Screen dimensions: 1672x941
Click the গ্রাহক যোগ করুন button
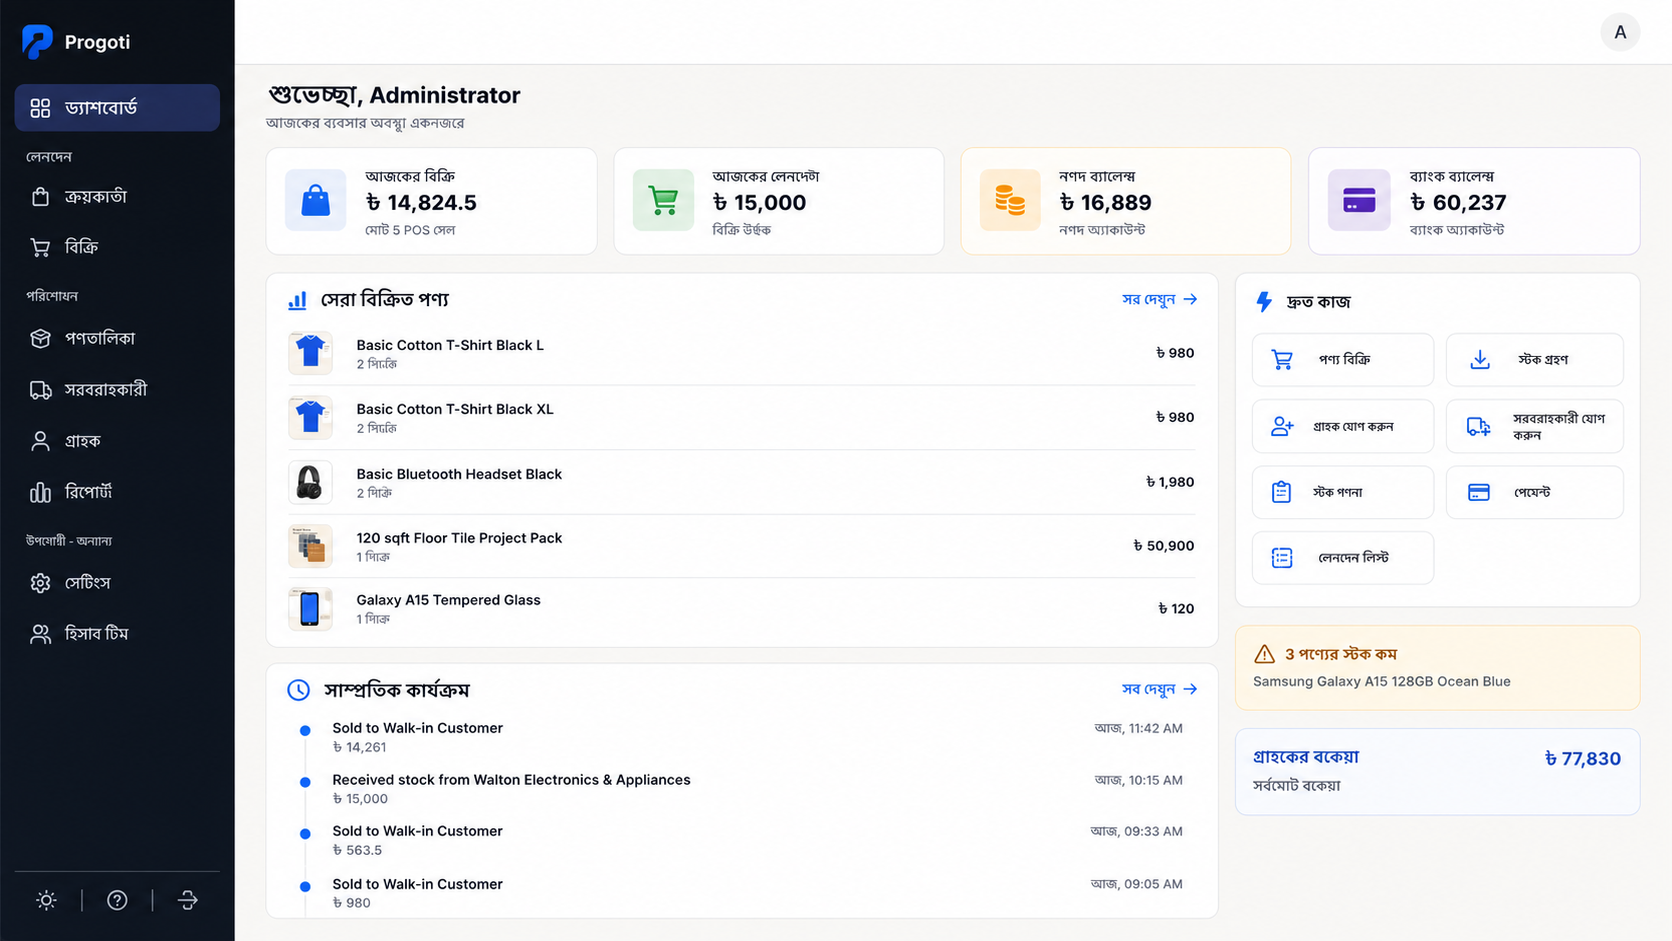(1342, 426)
